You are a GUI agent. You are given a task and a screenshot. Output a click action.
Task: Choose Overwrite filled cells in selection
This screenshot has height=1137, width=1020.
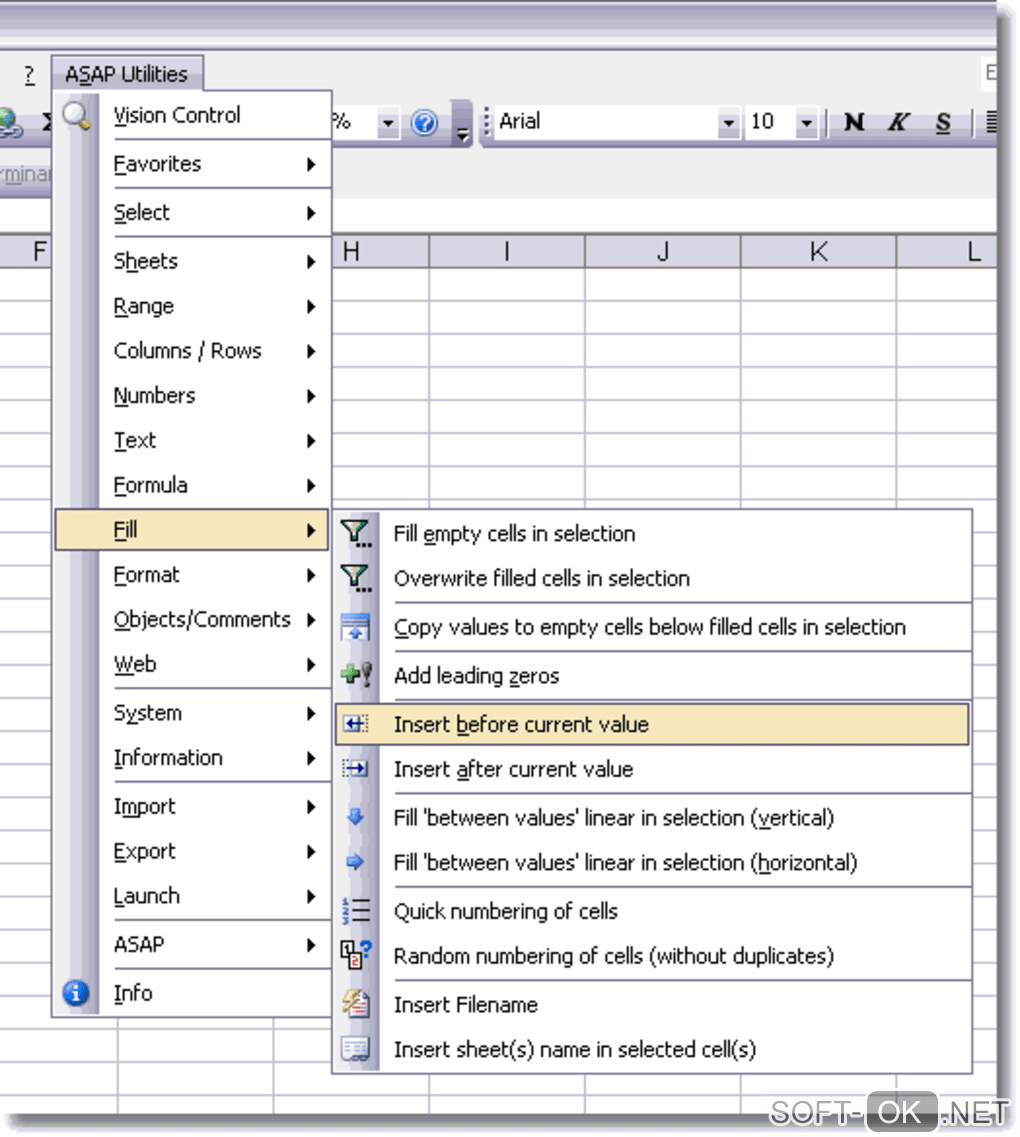point(652,579)
